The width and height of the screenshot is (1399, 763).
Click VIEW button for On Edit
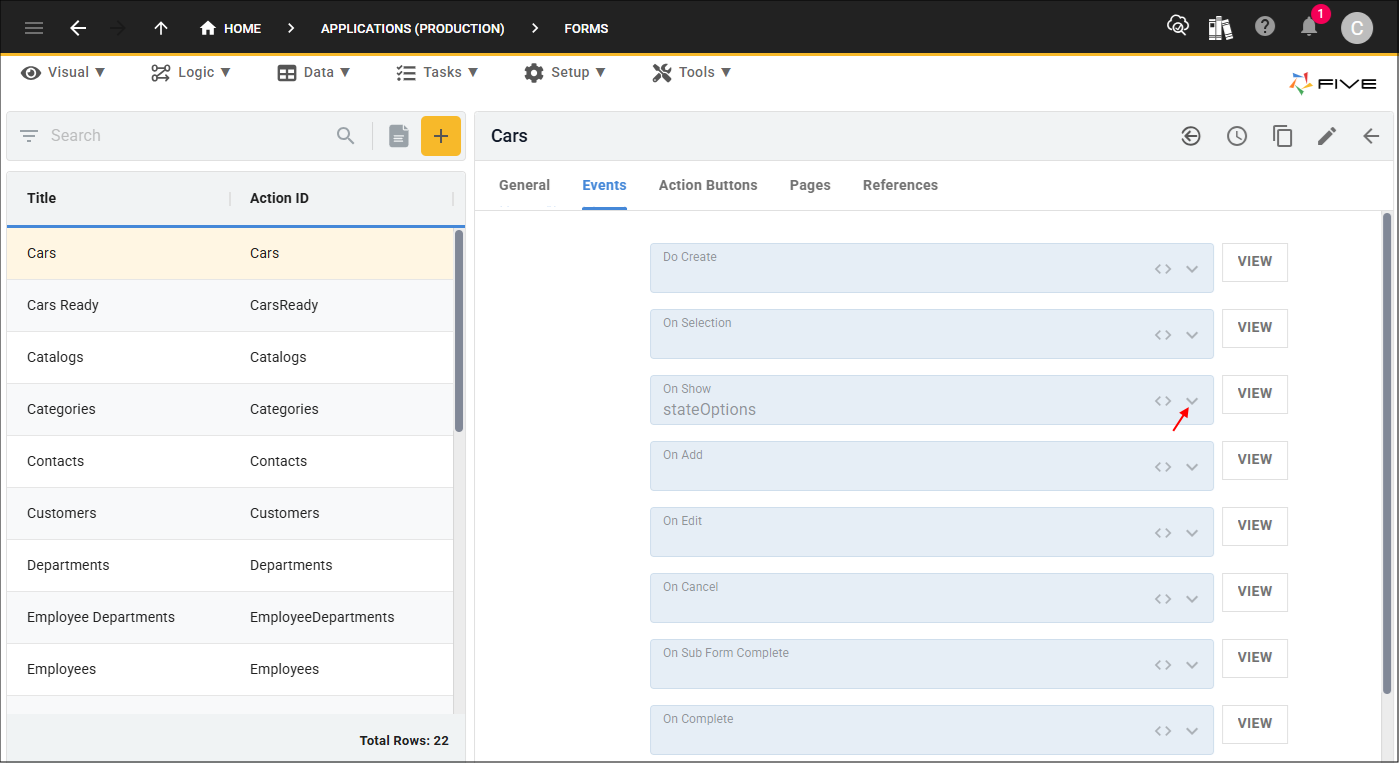click(1255, 526)
